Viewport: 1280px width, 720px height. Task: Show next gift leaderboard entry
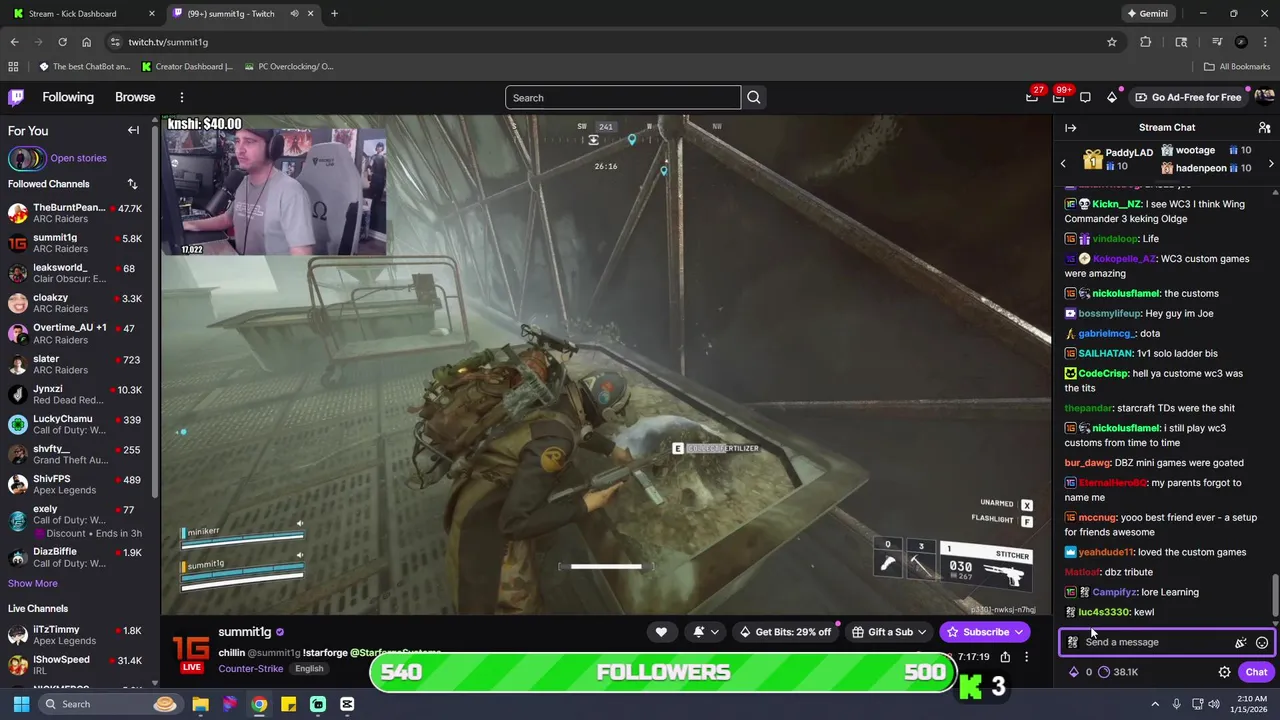(x=1271, y=163)
